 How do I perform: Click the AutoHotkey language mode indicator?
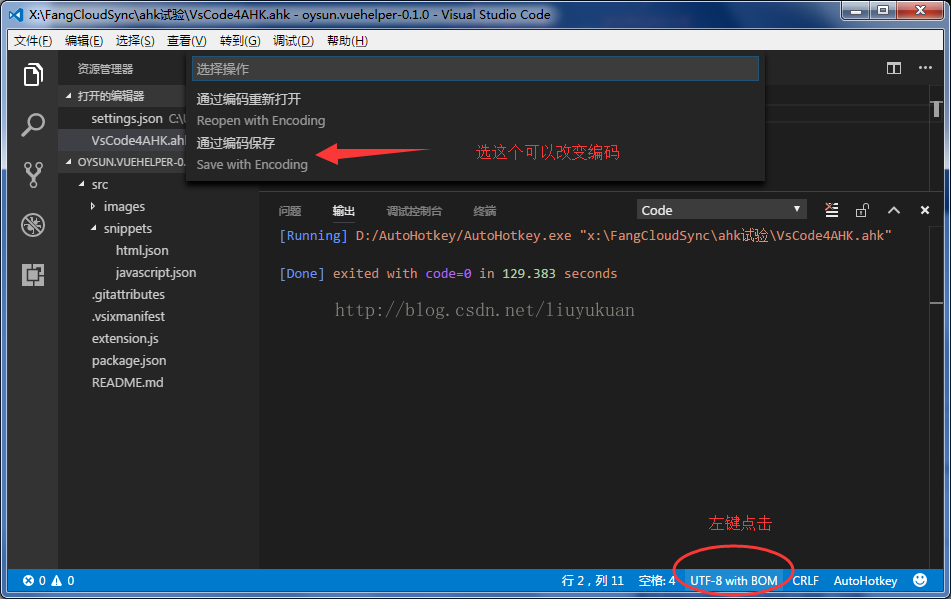[x=865, y=581]
